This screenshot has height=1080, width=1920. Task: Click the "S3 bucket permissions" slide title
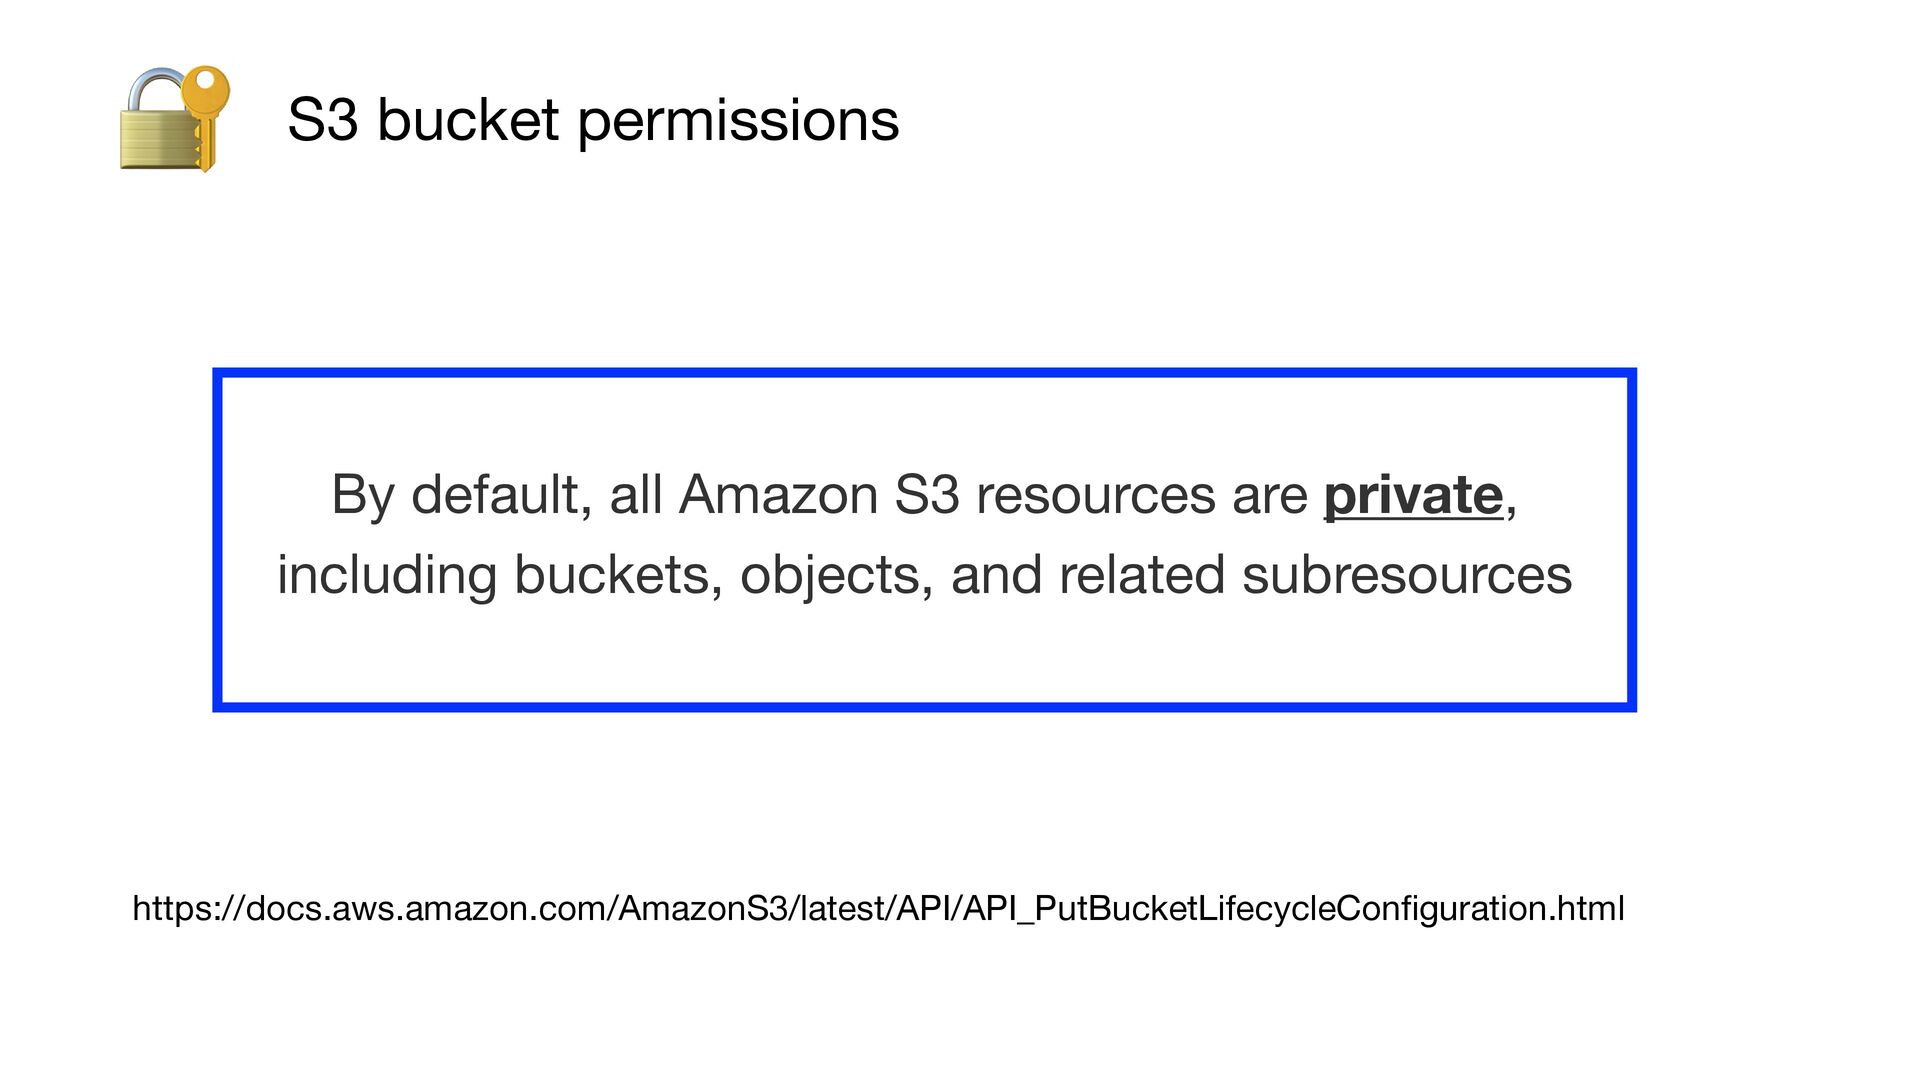(x=592, y=120)
